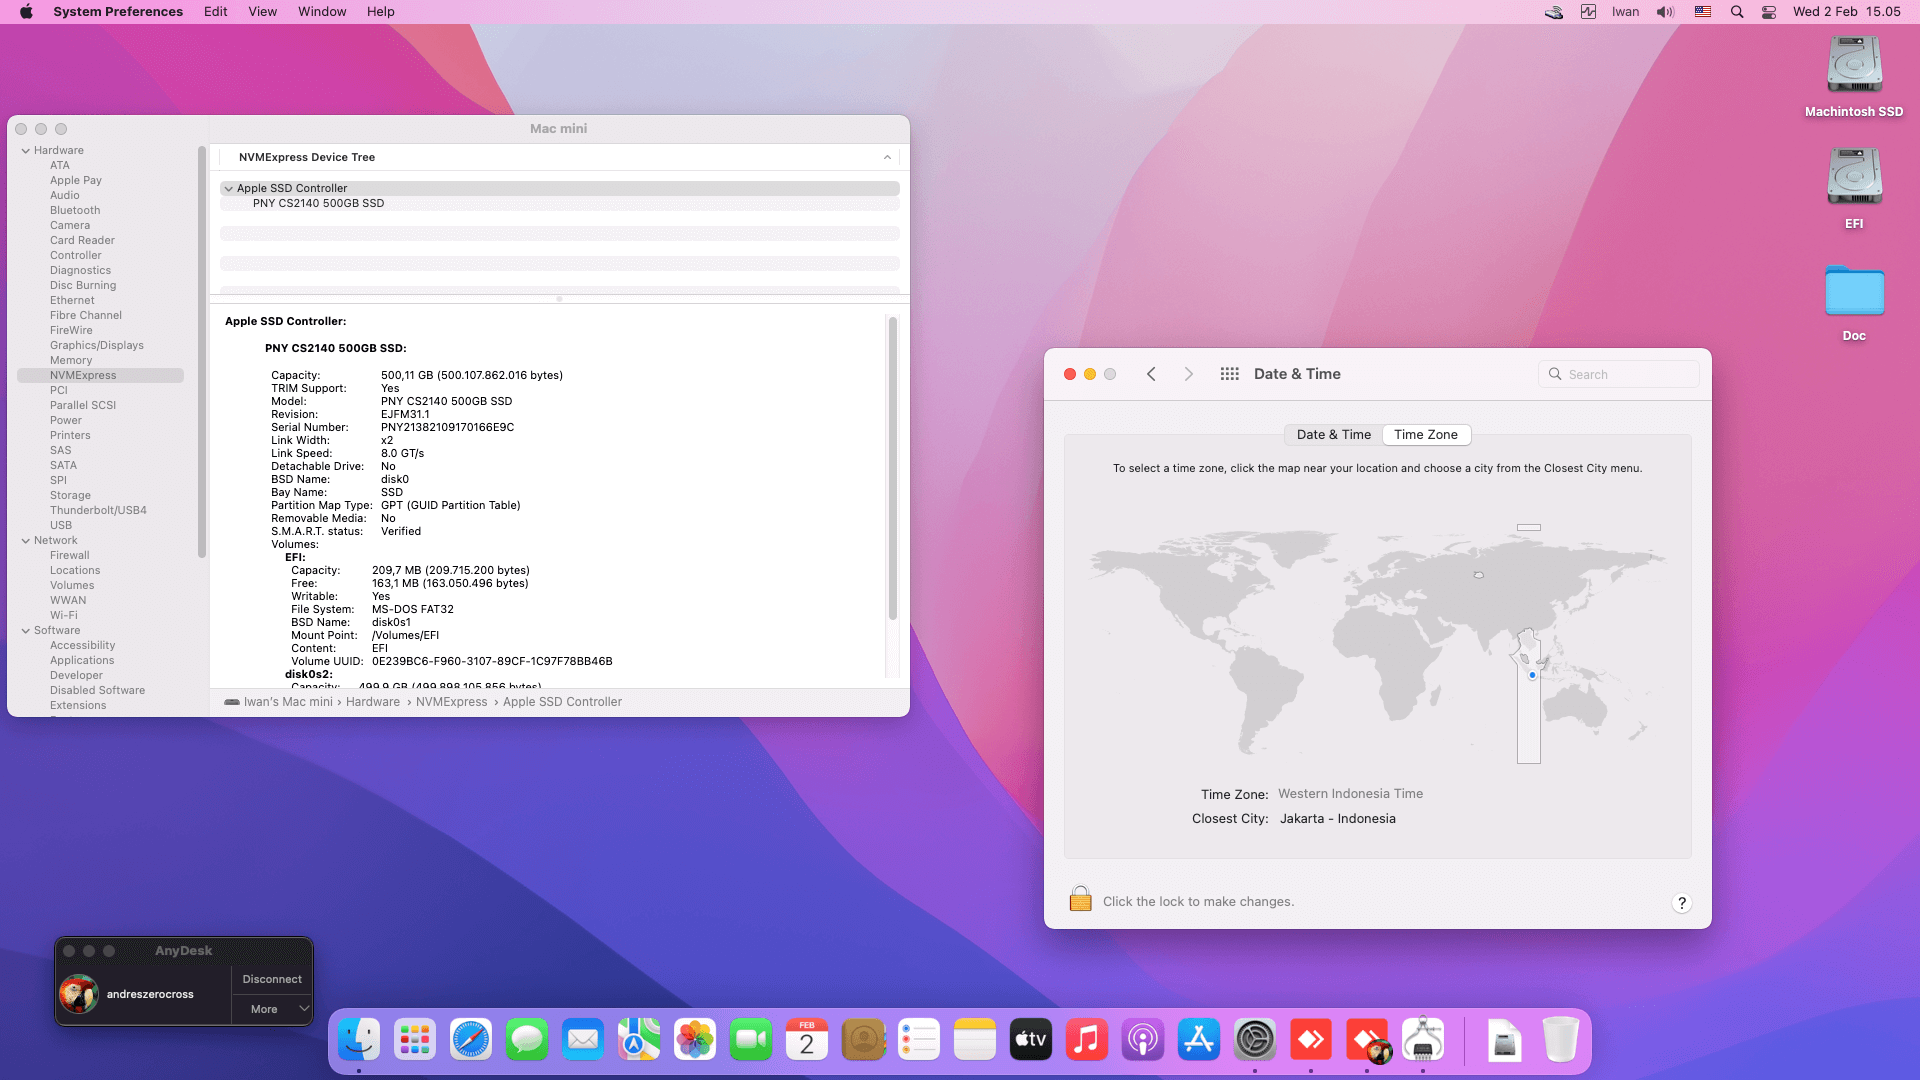The height and width of the screenshot is (1080, 1920).
Task: Select Graphics/Displays in the sidebar
Action: click(x=97, y=346)
